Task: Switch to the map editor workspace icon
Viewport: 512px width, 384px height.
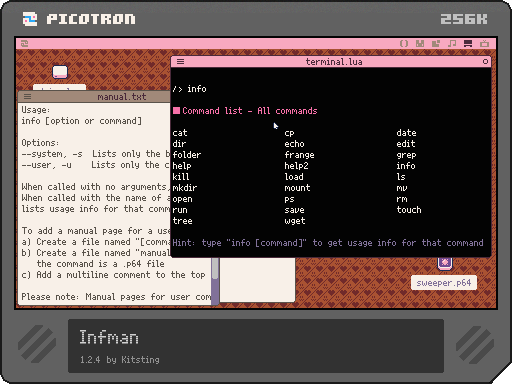Action: coord(436,44)
